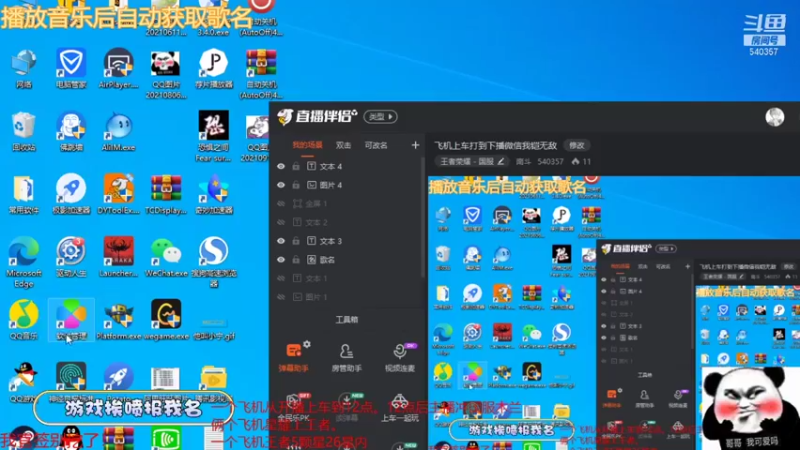The width and height of the screenshot is (800, 450).
Task: Switch to the 可改名 scene tab
Action: click(376, 145)
